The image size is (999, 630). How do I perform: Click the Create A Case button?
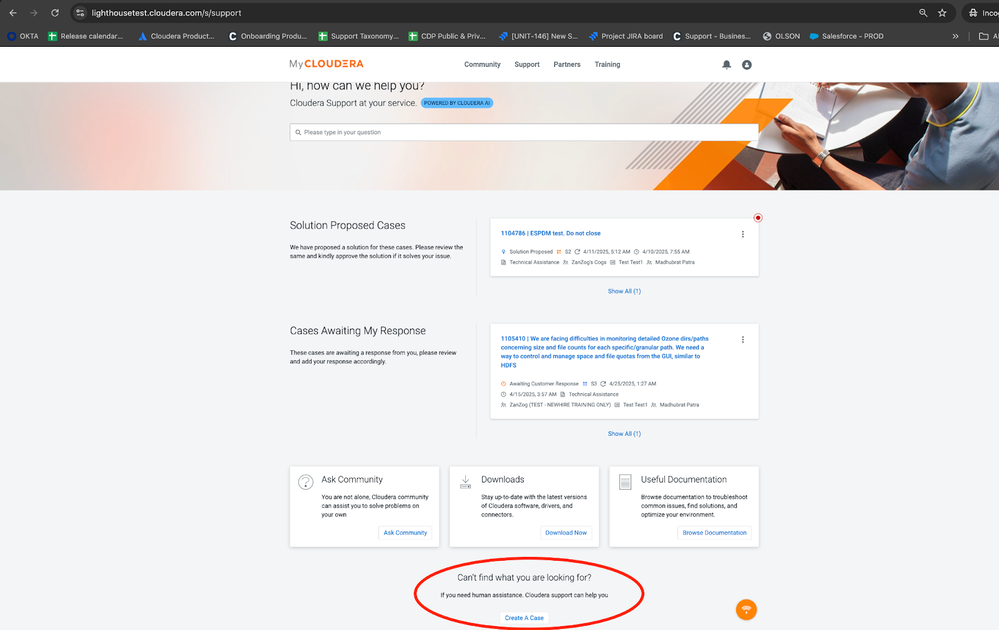[x=524, y=618]
